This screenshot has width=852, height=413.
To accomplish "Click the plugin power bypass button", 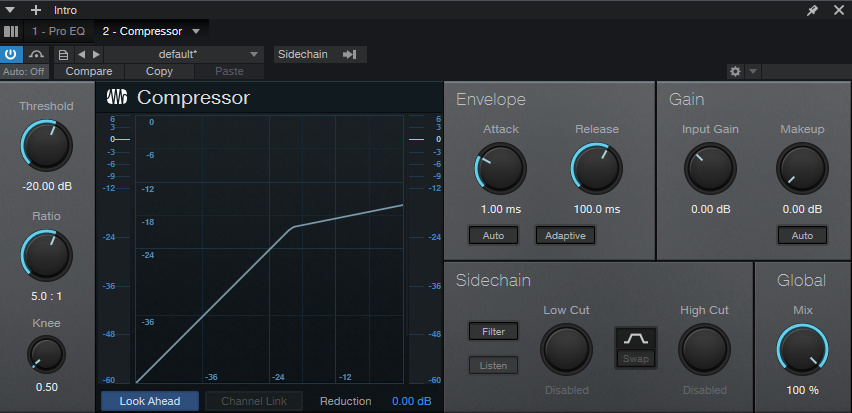I will (12, 54).
